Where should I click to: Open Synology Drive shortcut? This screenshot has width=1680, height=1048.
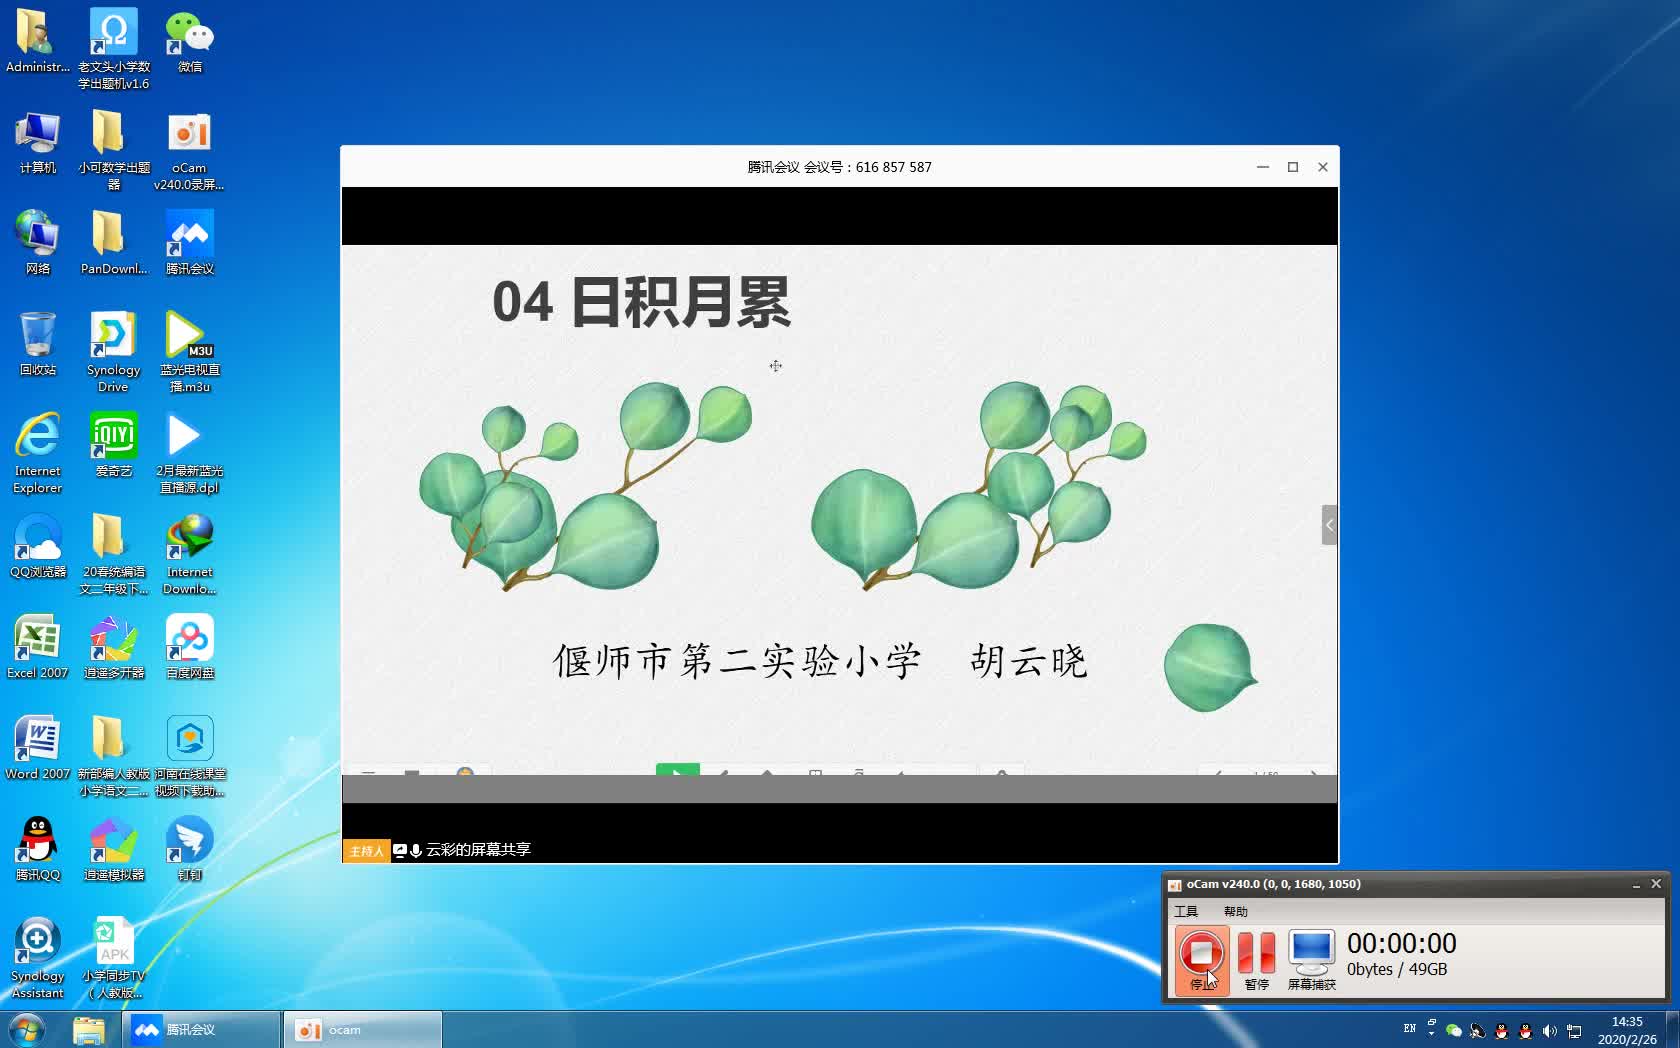[113, 352]
